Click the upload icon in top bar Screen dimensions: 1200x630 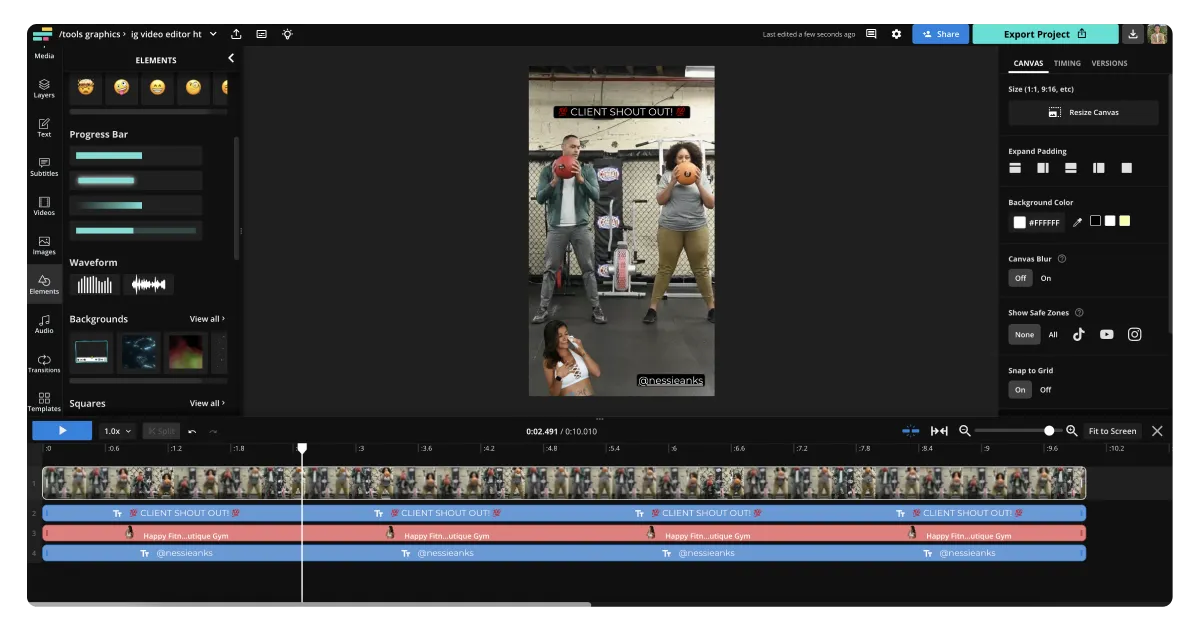click(236, 34)
